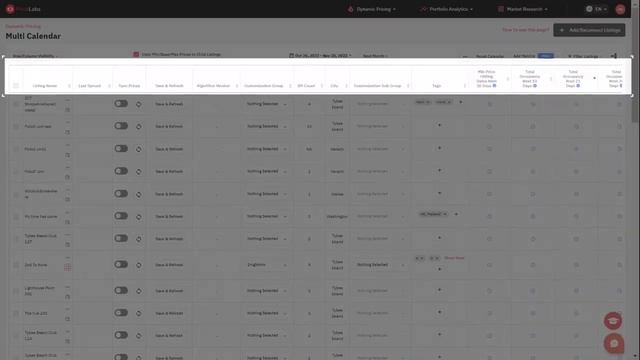Open the user avatar menu

click(x=620, y=9)
